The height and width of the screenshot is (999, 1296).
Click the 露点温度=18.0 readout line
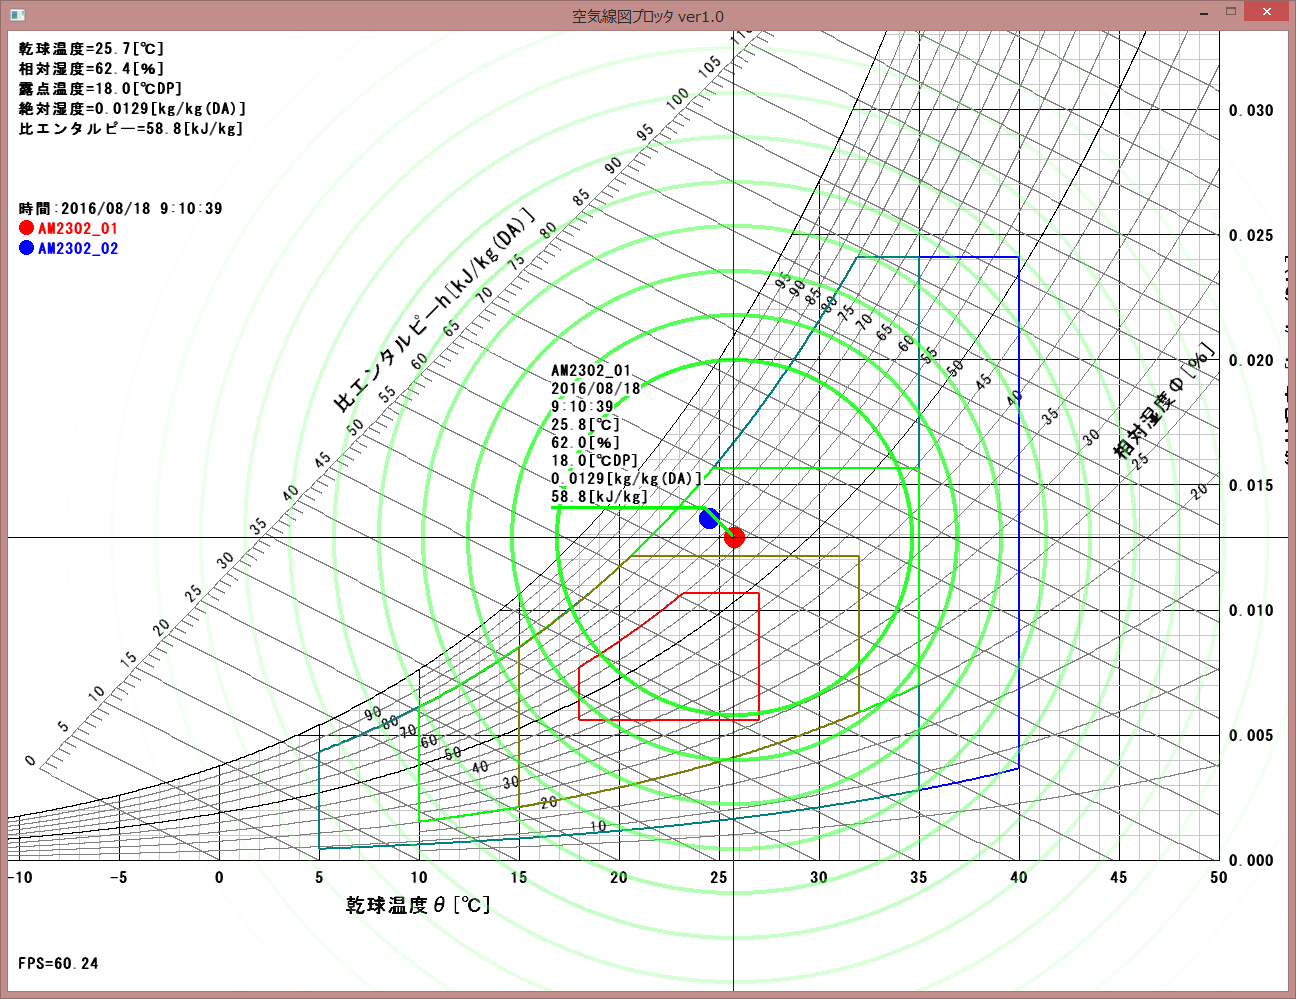[100, 88]
